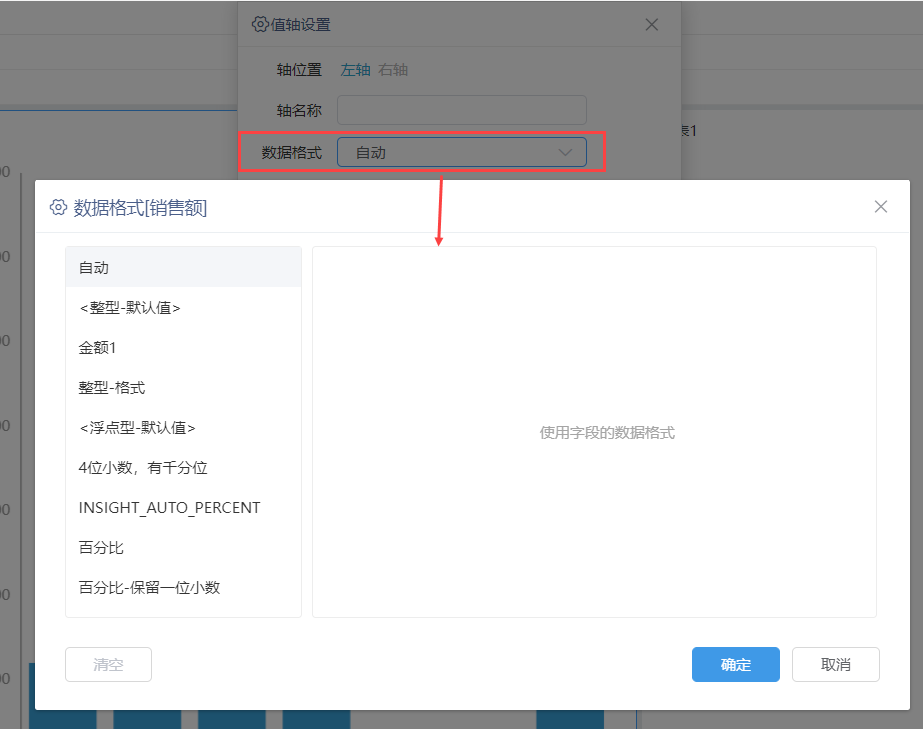This screenshot has height=729, width=923.
Task: Select 4位小数，有千分位 format
Action: (184, 468)
